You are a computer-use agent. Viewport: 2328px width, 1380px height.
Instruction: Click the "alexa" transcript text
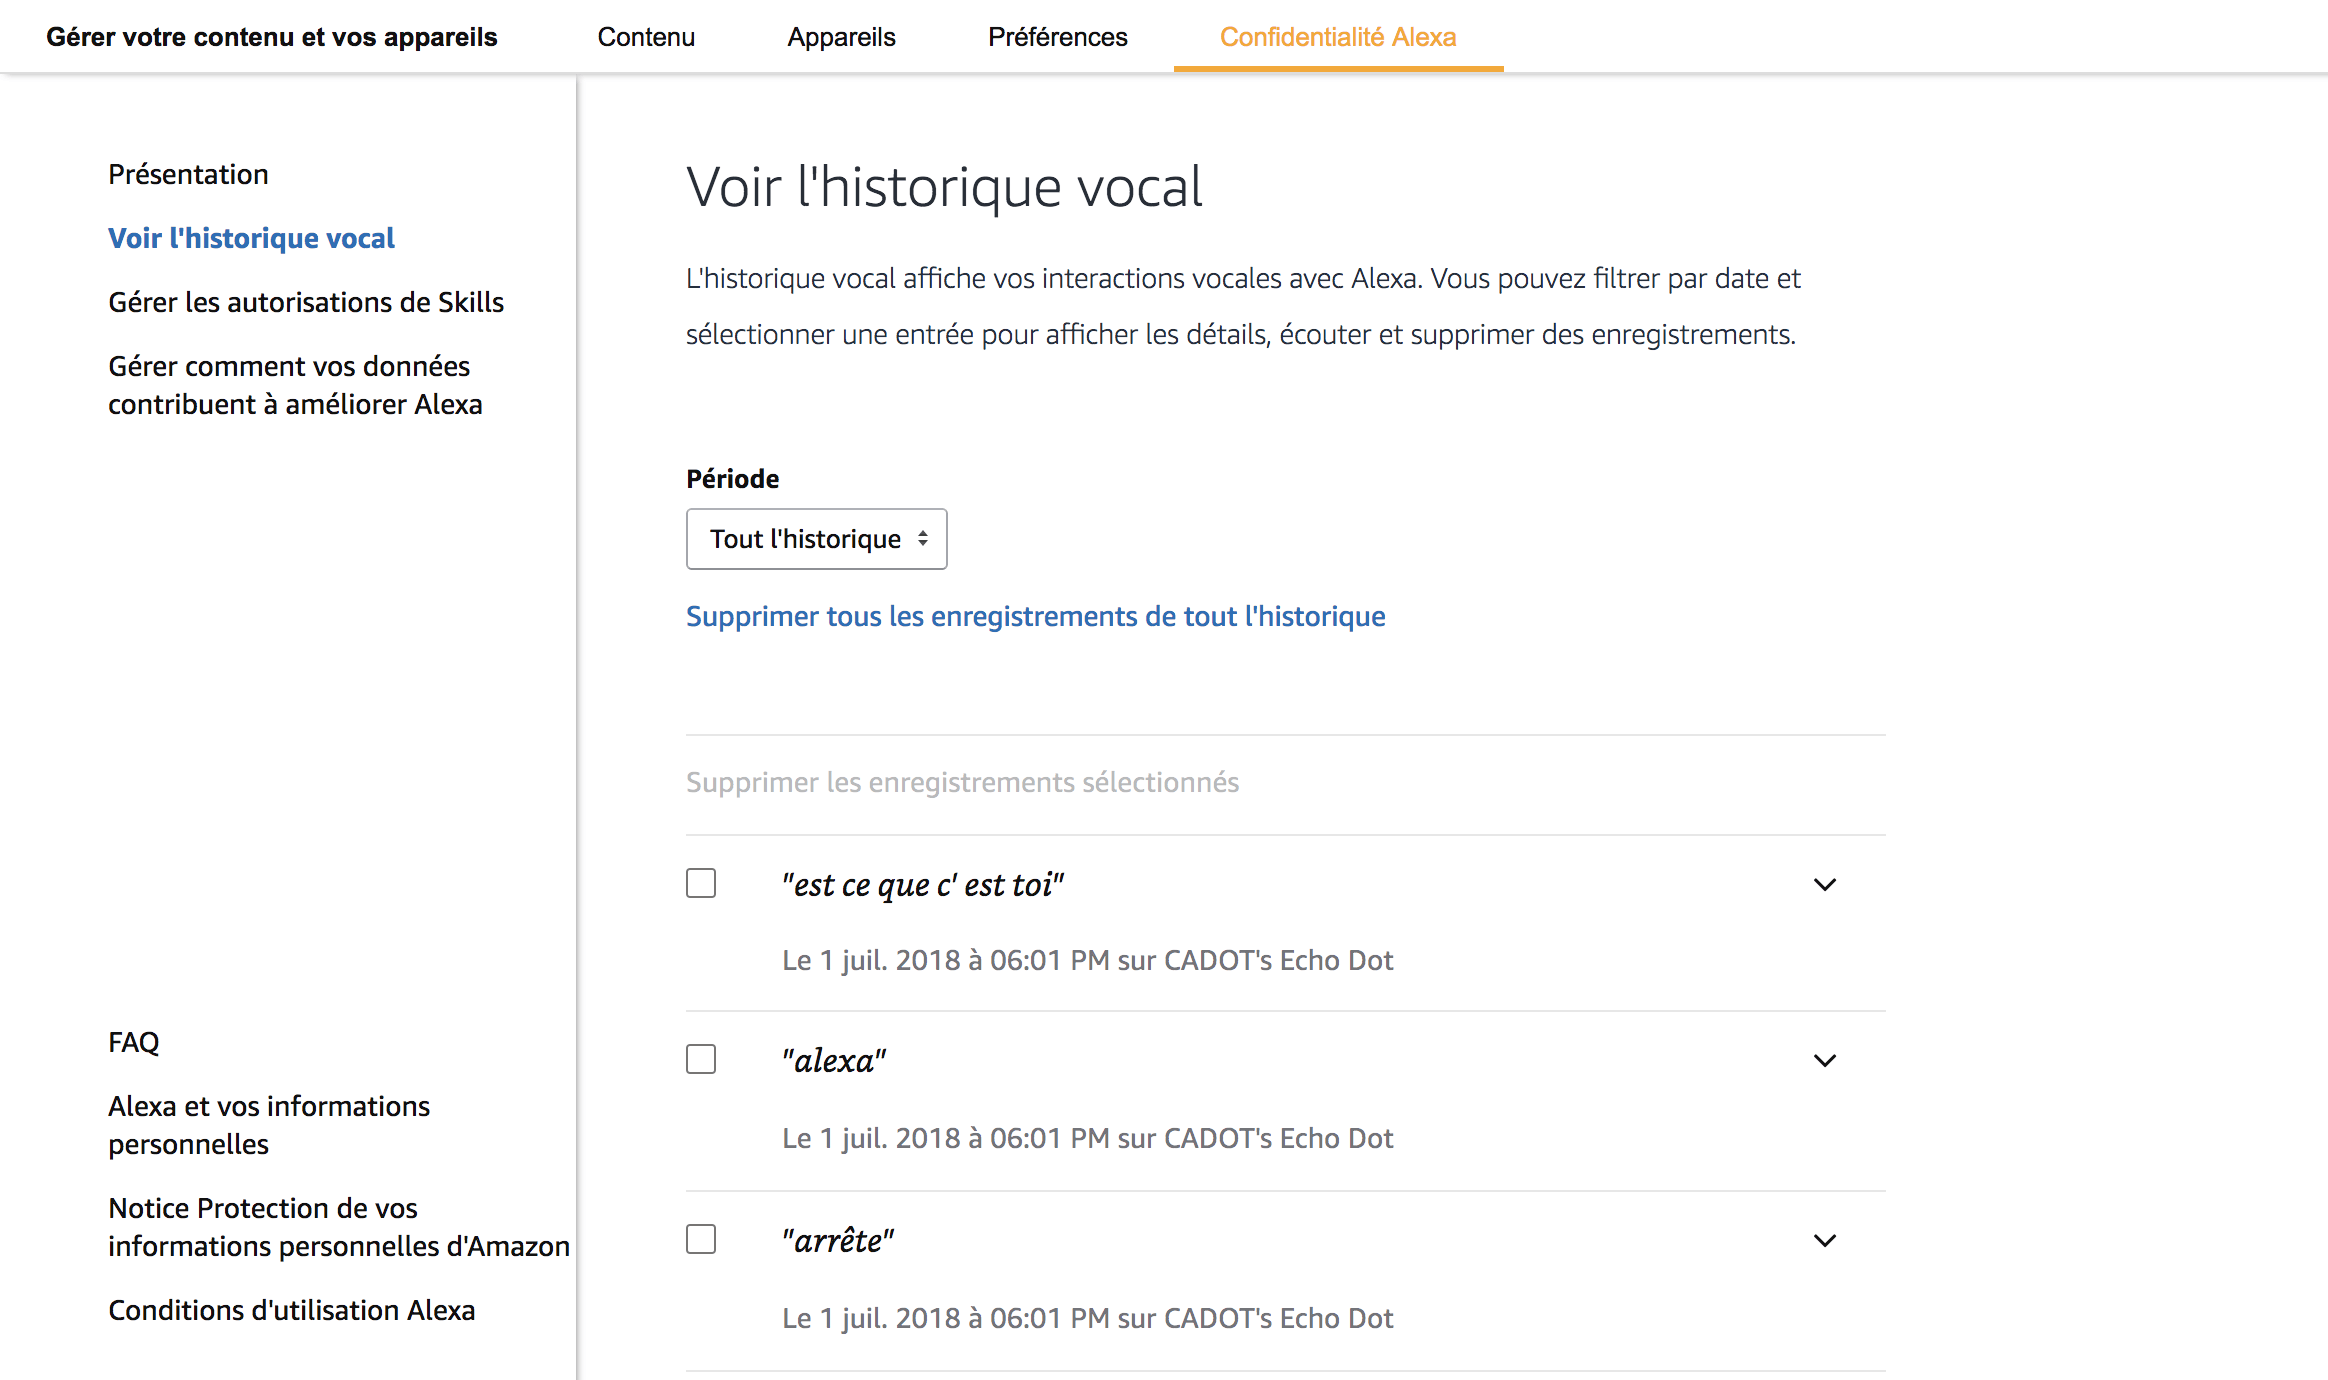(834, 1061)
